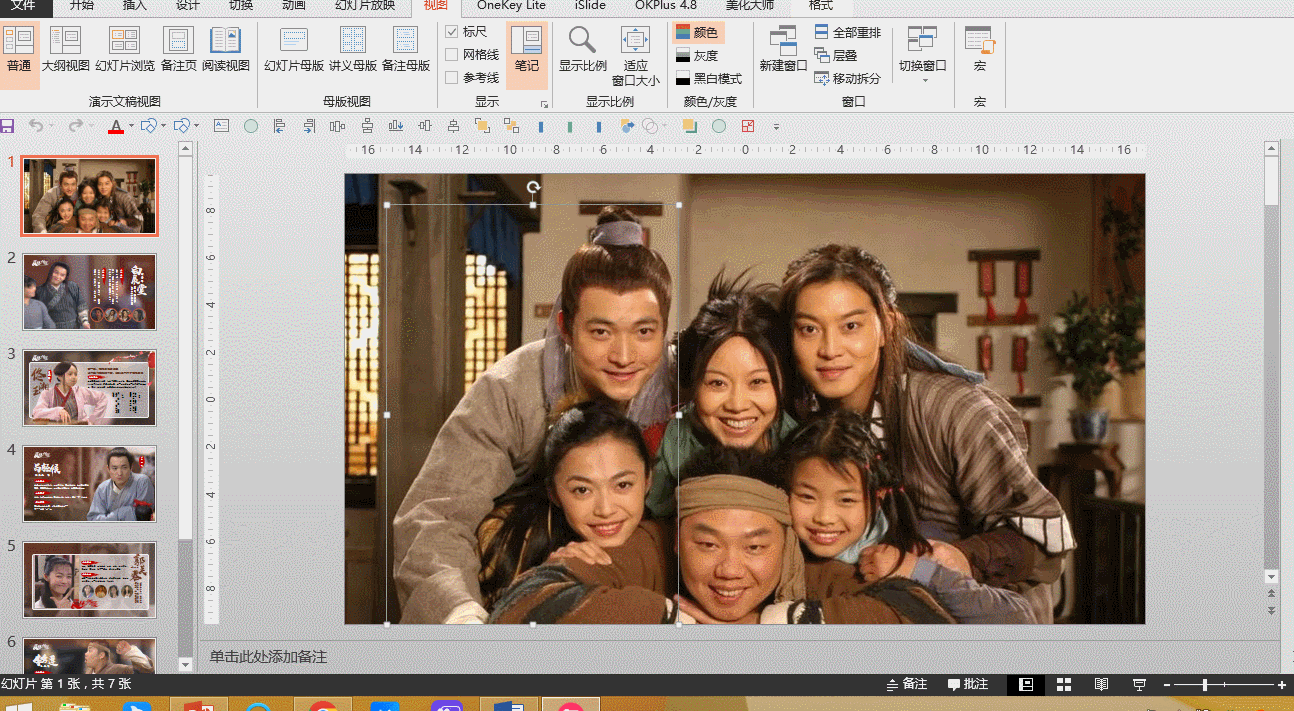The height and width of the screenshot is (711, 1294).
Task: Open Outline view (大纲视图)
Action: 65,50
